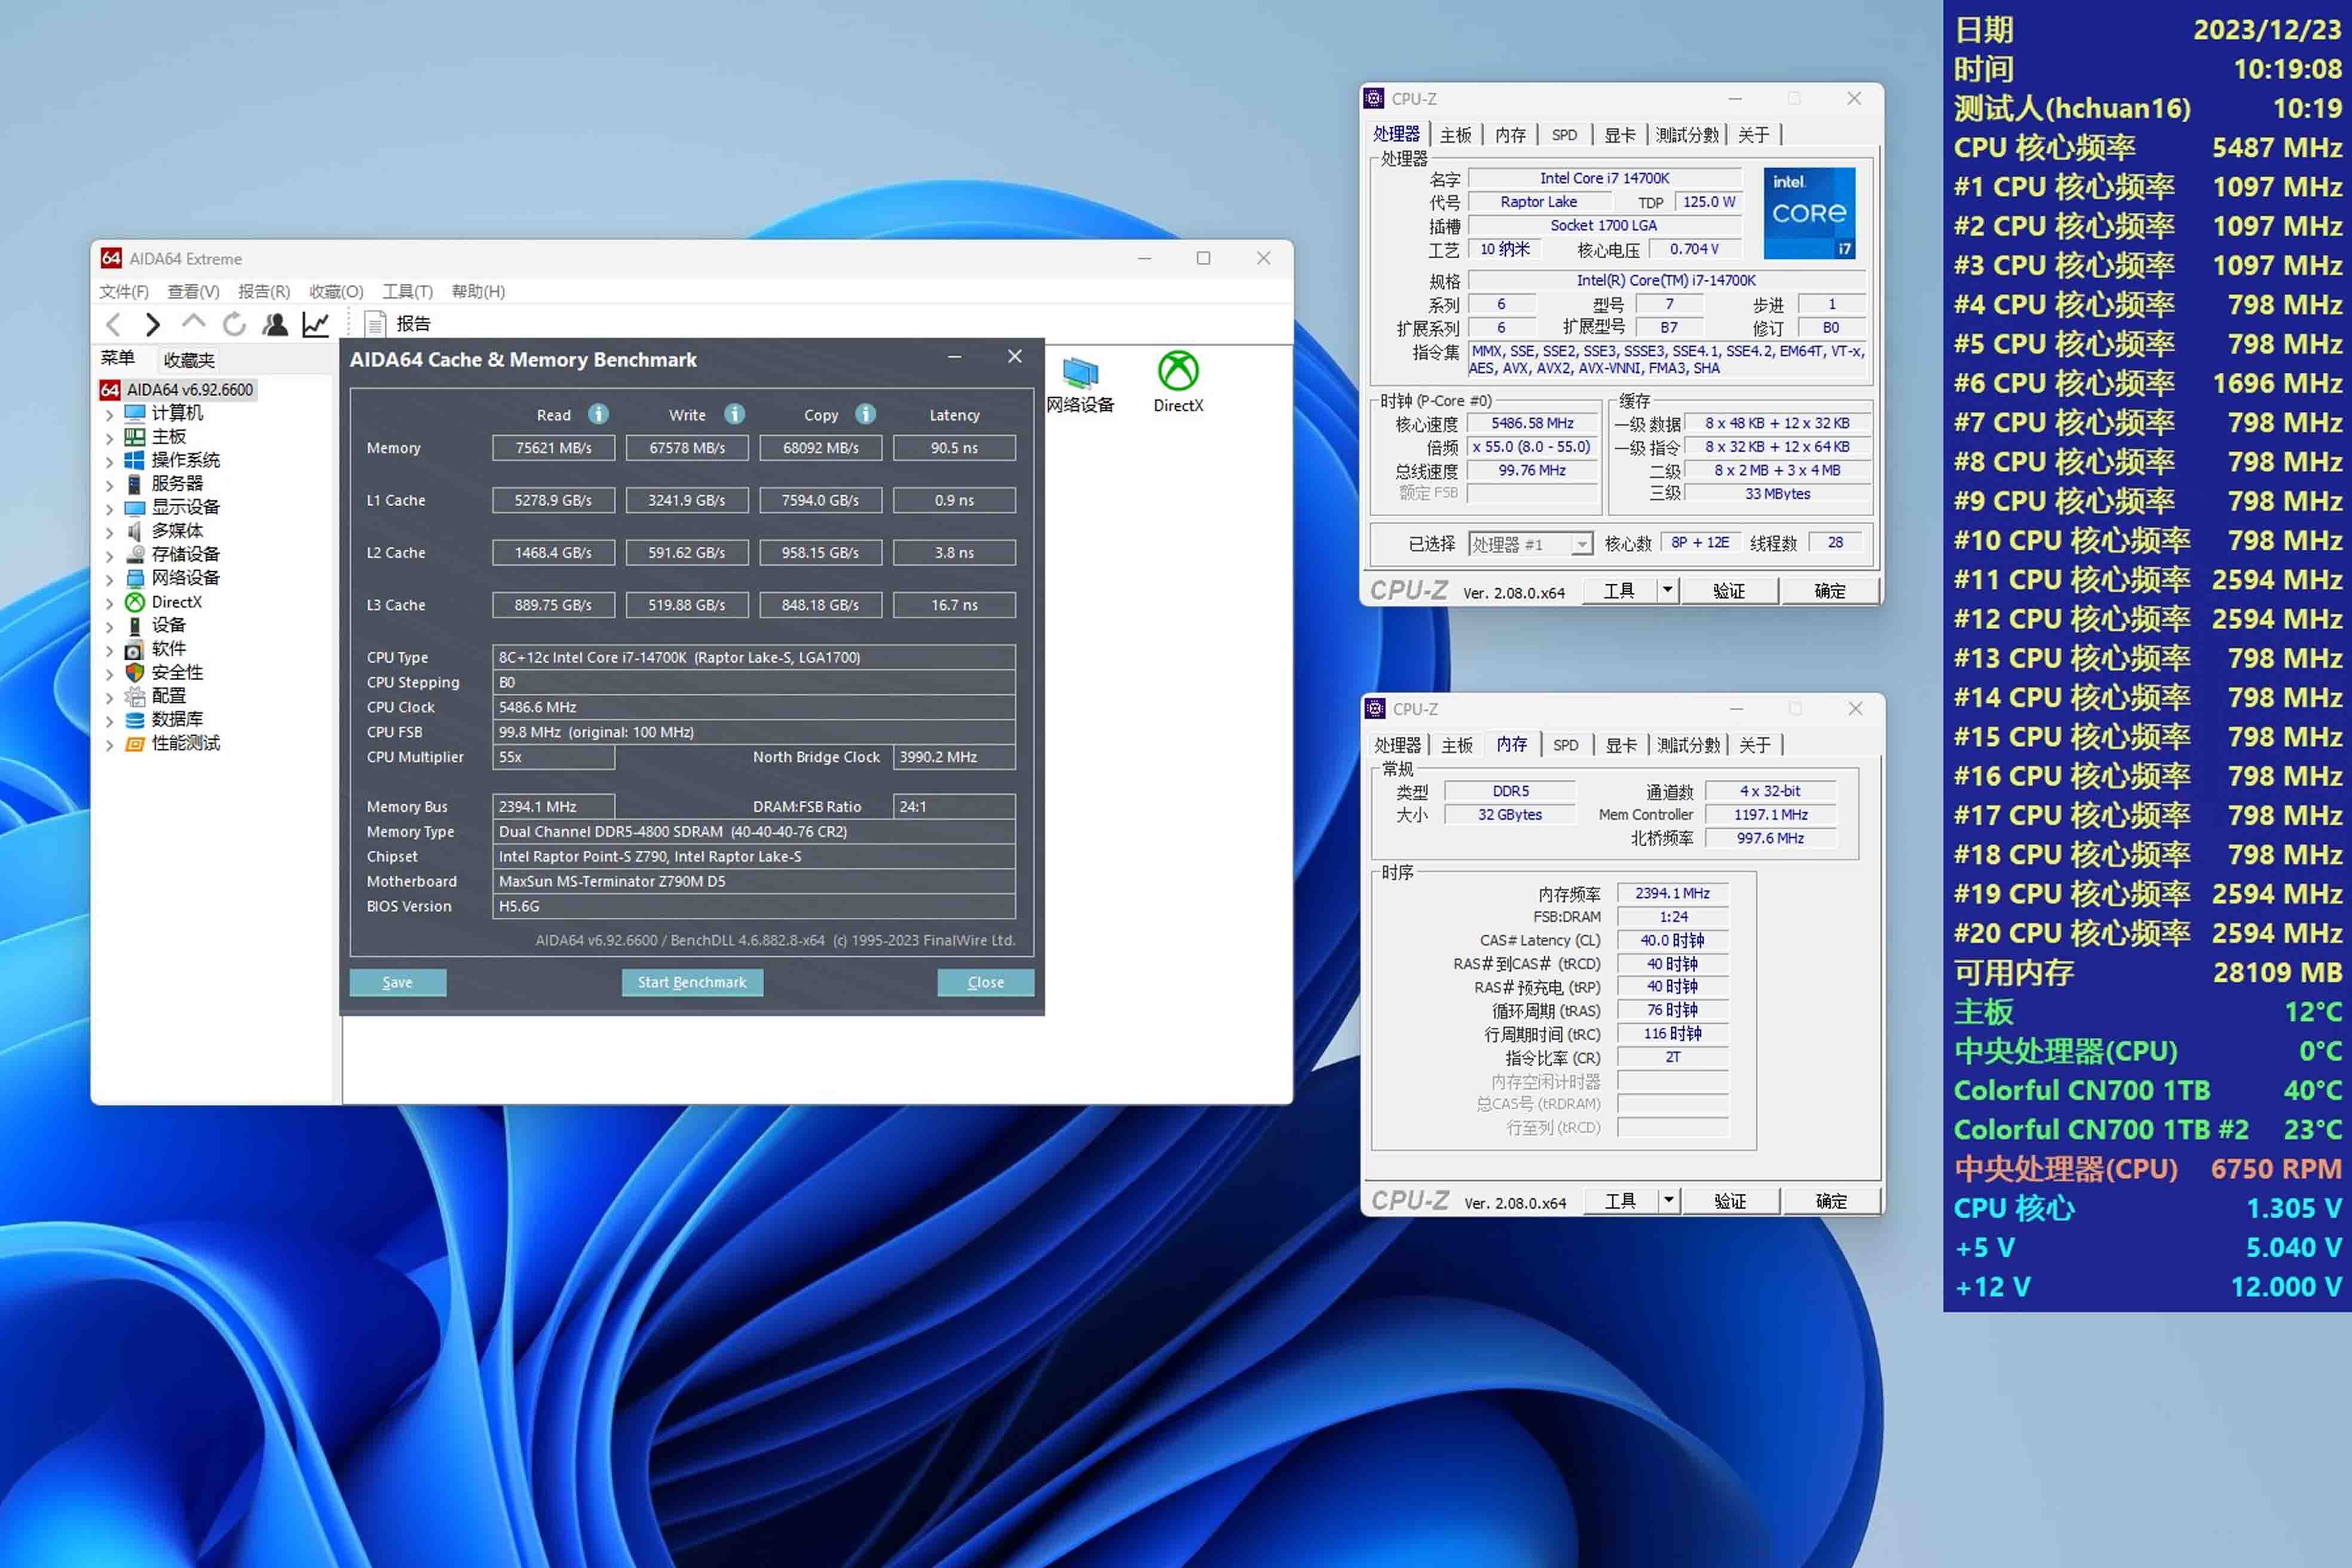2352x1568 pixels.
Task: Close the benchmark dialog with X
Action: coord(1015,357)
